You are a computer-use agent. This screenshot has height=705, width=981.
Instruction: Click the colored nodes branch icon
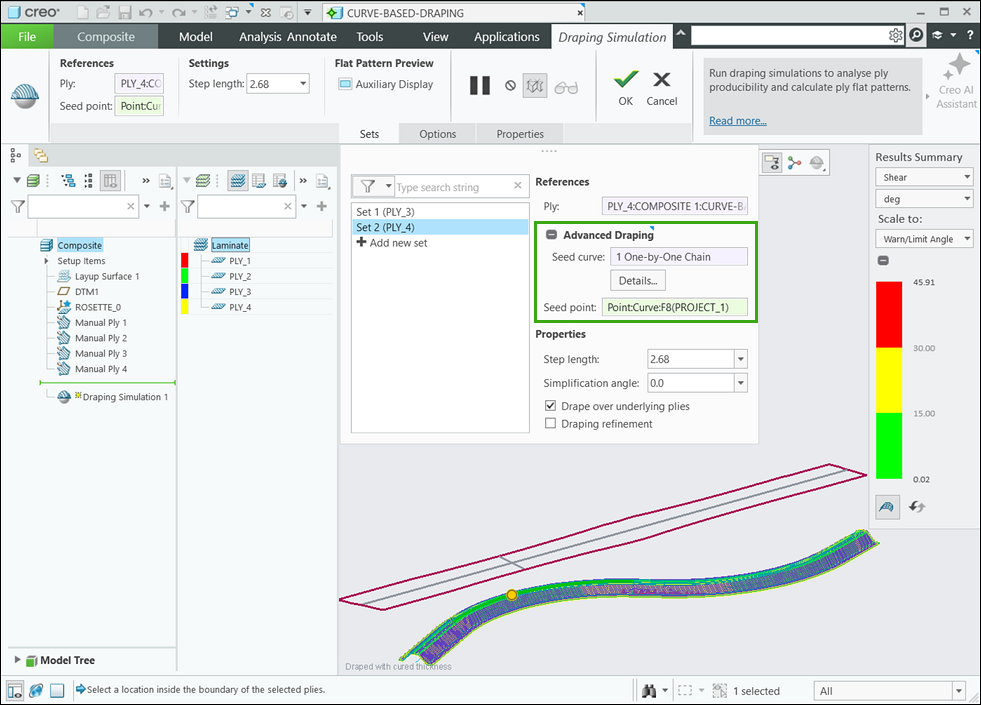coord(795,163)
